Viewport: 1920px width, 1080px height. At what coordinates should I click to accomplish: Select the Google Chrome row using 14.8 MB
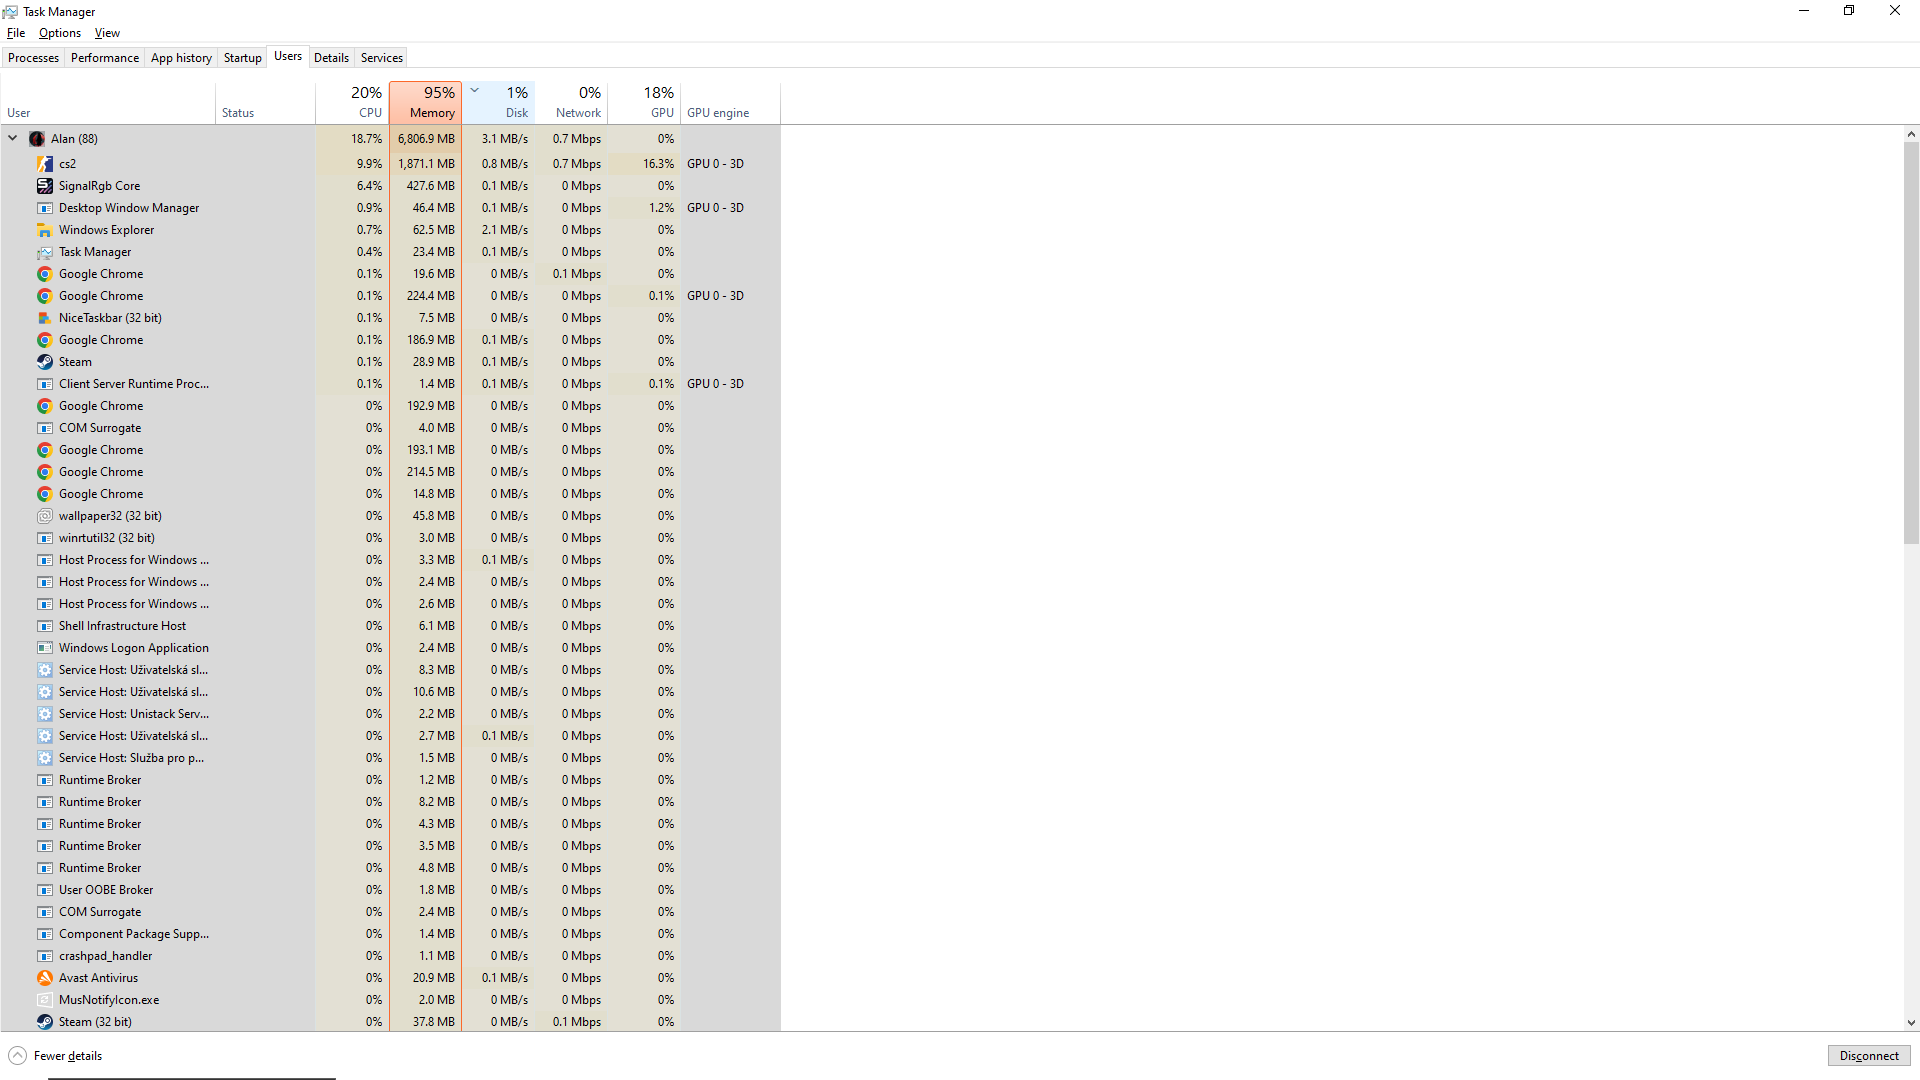(390, 494)
